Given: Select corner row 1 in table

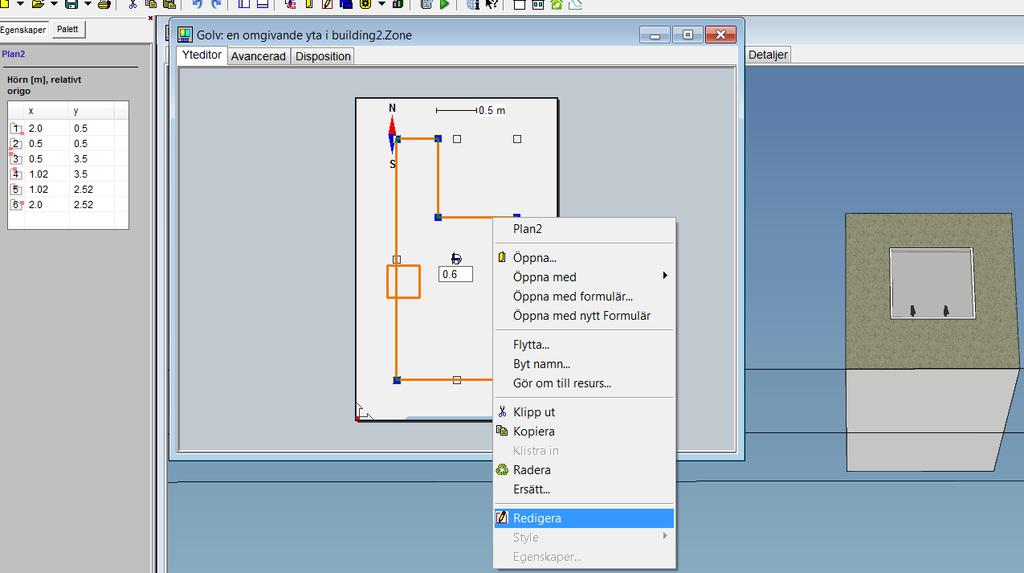Looking at the screenshot, I should tap(68, 128).
